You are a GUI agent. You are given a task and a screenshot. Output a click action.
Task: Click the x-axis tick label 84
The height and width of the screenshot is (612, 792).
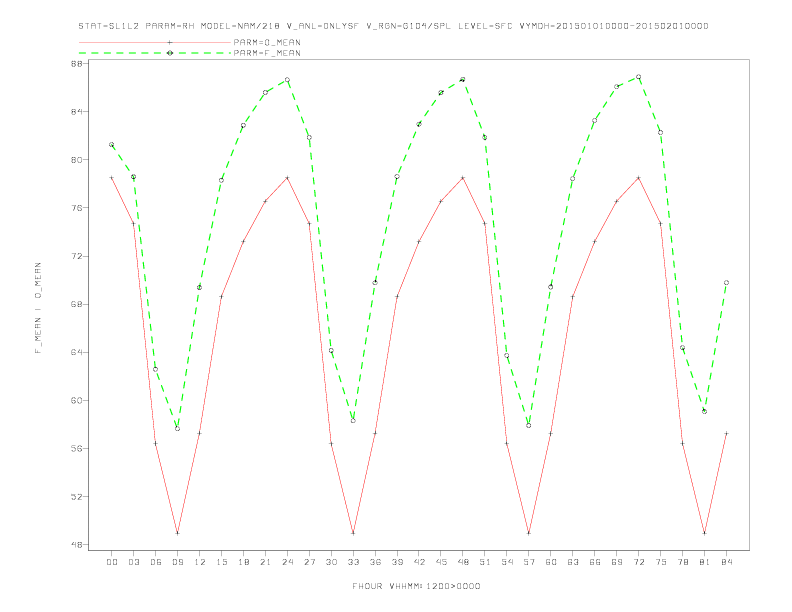[726, 562]
